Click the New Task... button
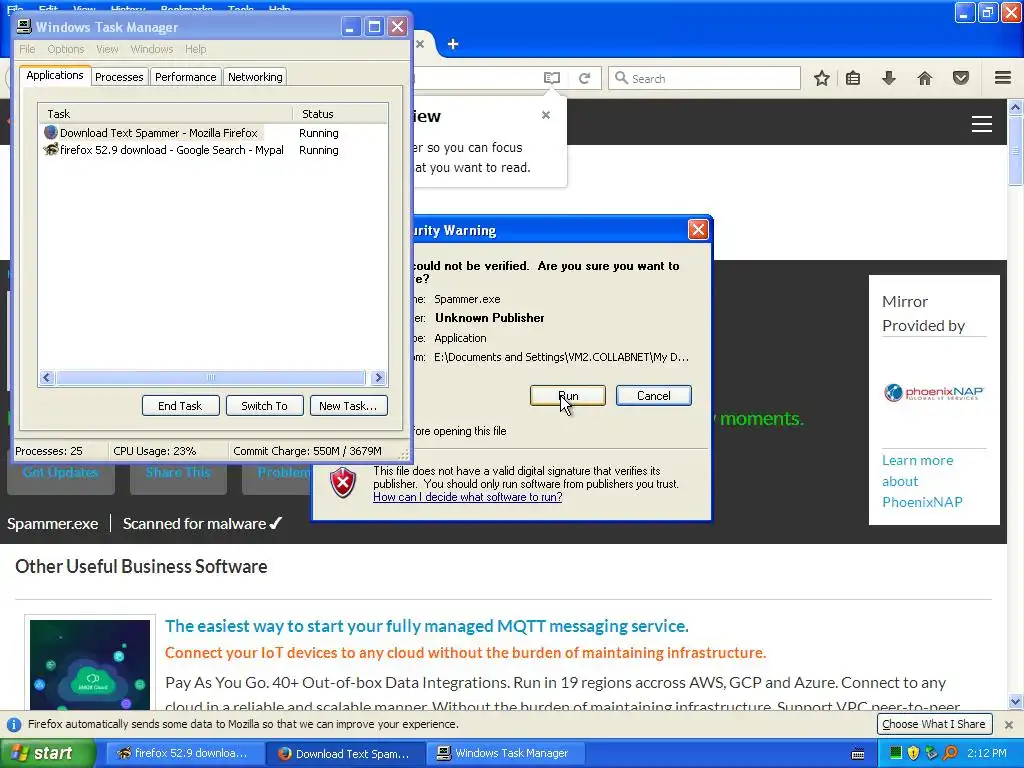The width and height of the screenshot is (1024, 768). coord(348,406)
